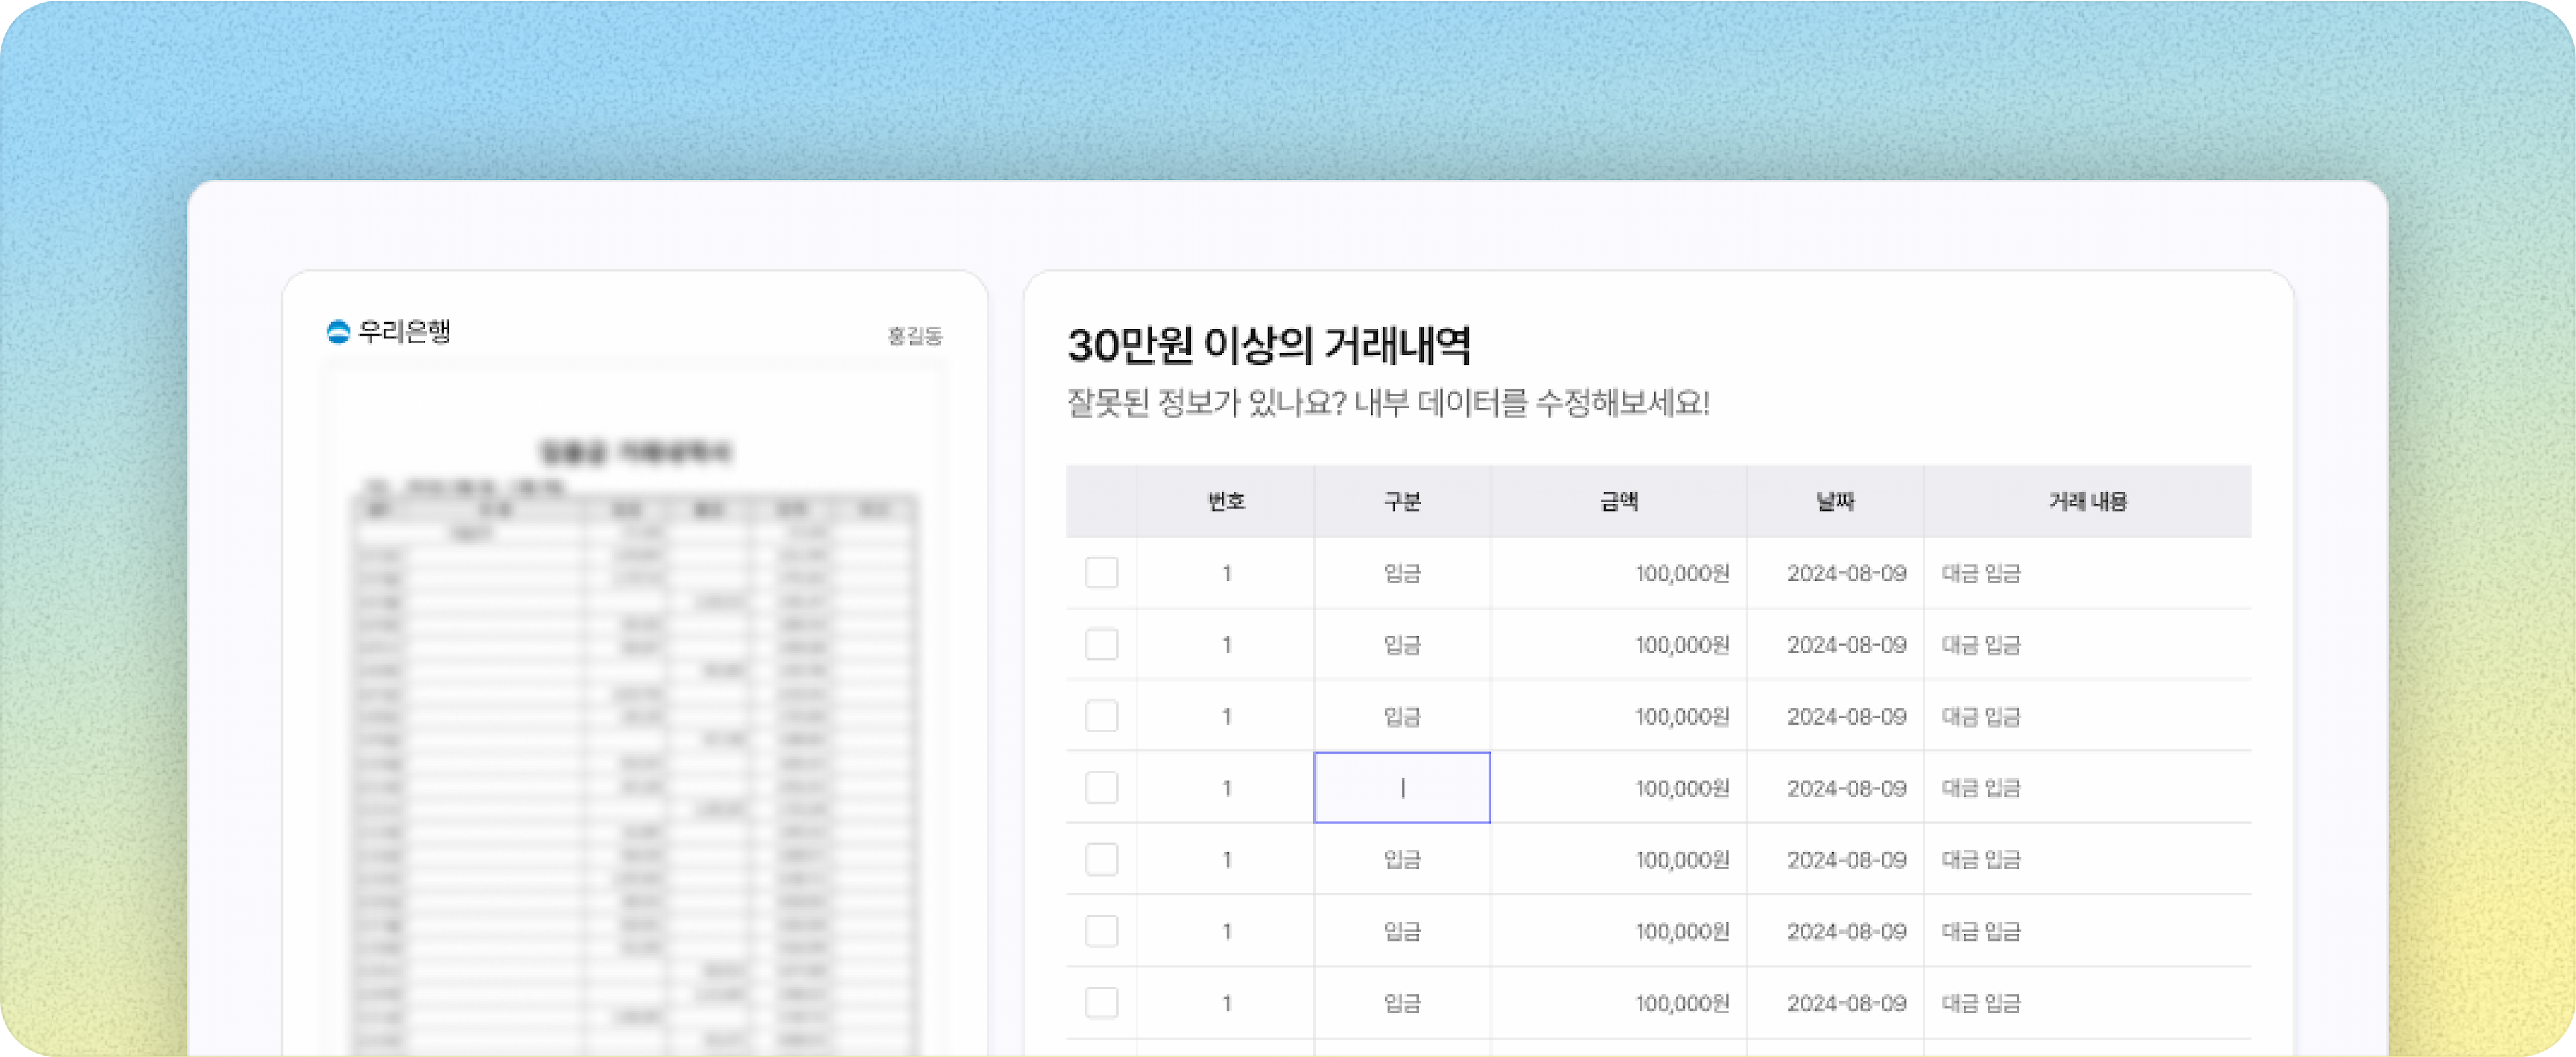The width and height of the screenshot is (2576, 1057).
Task: Click 100,000원 in the row being edited
Action: coord(1682,788)
